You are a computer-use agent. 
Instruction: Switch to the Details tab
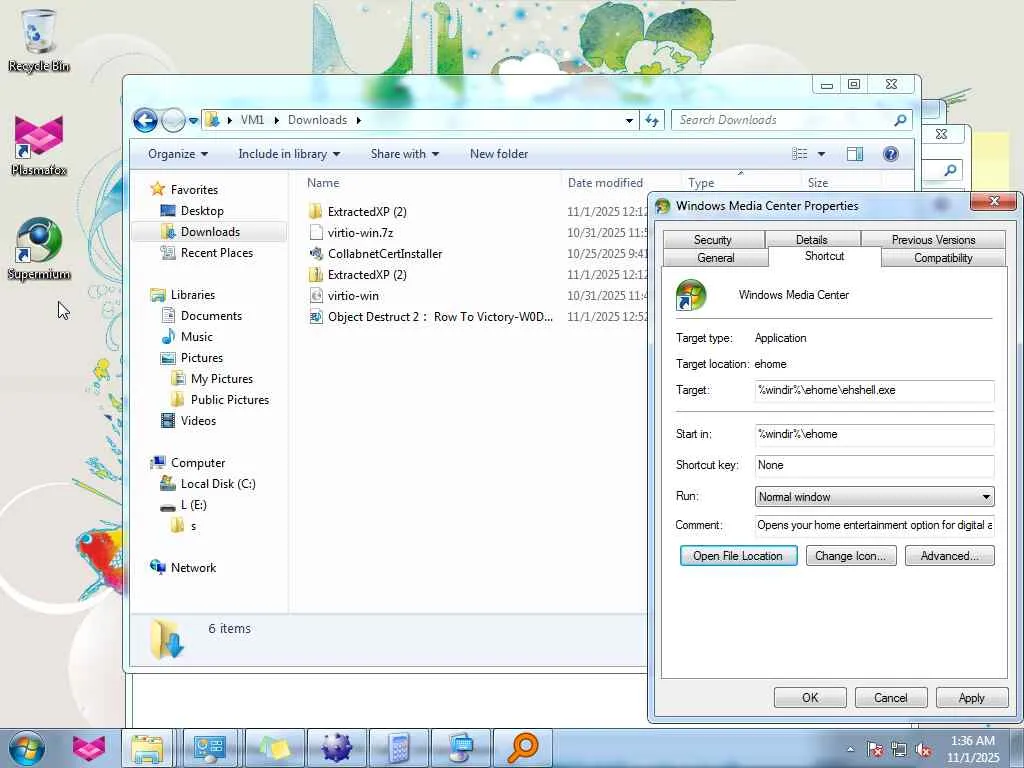click(812, 240)
